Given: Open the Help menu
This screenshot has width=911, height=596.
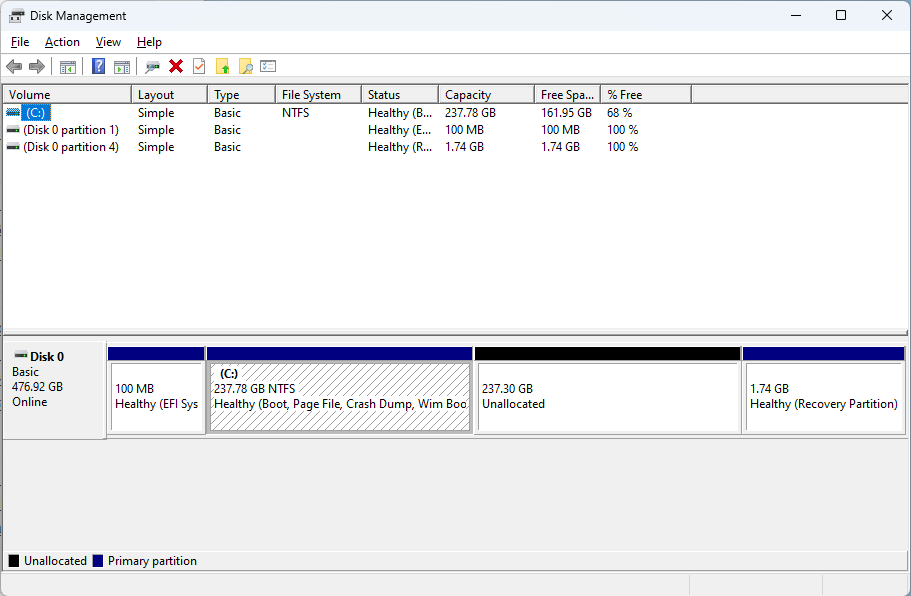Looking at the screenshot, I should coord(149,42).
